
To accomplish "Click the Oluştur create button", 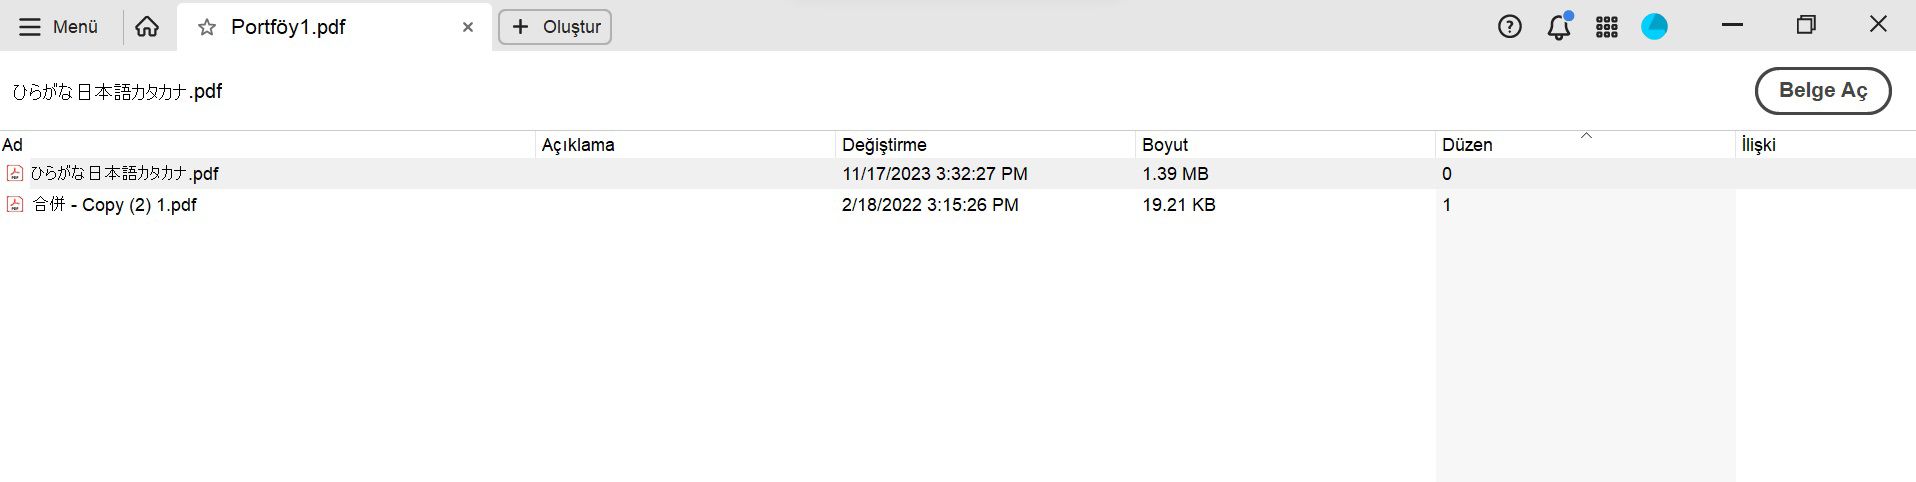I will coord(555,27).
